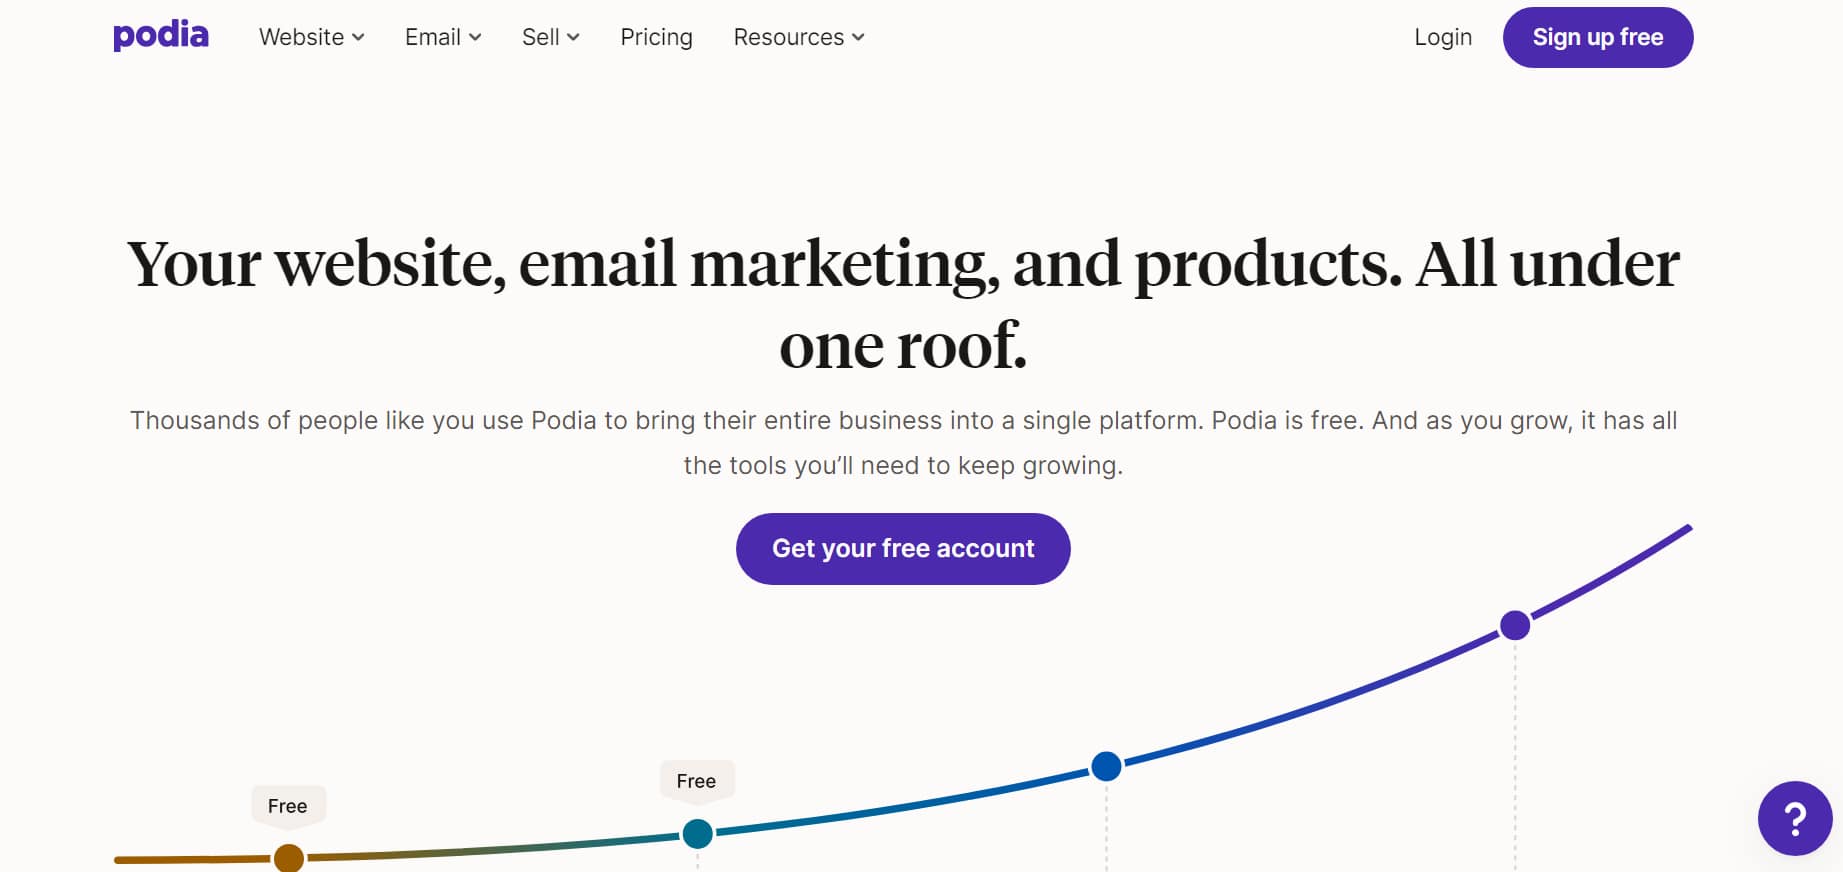The width and height of the screenshot is (1843, 872).
Task: Go to the Pricing page
Action: (656, 37)
